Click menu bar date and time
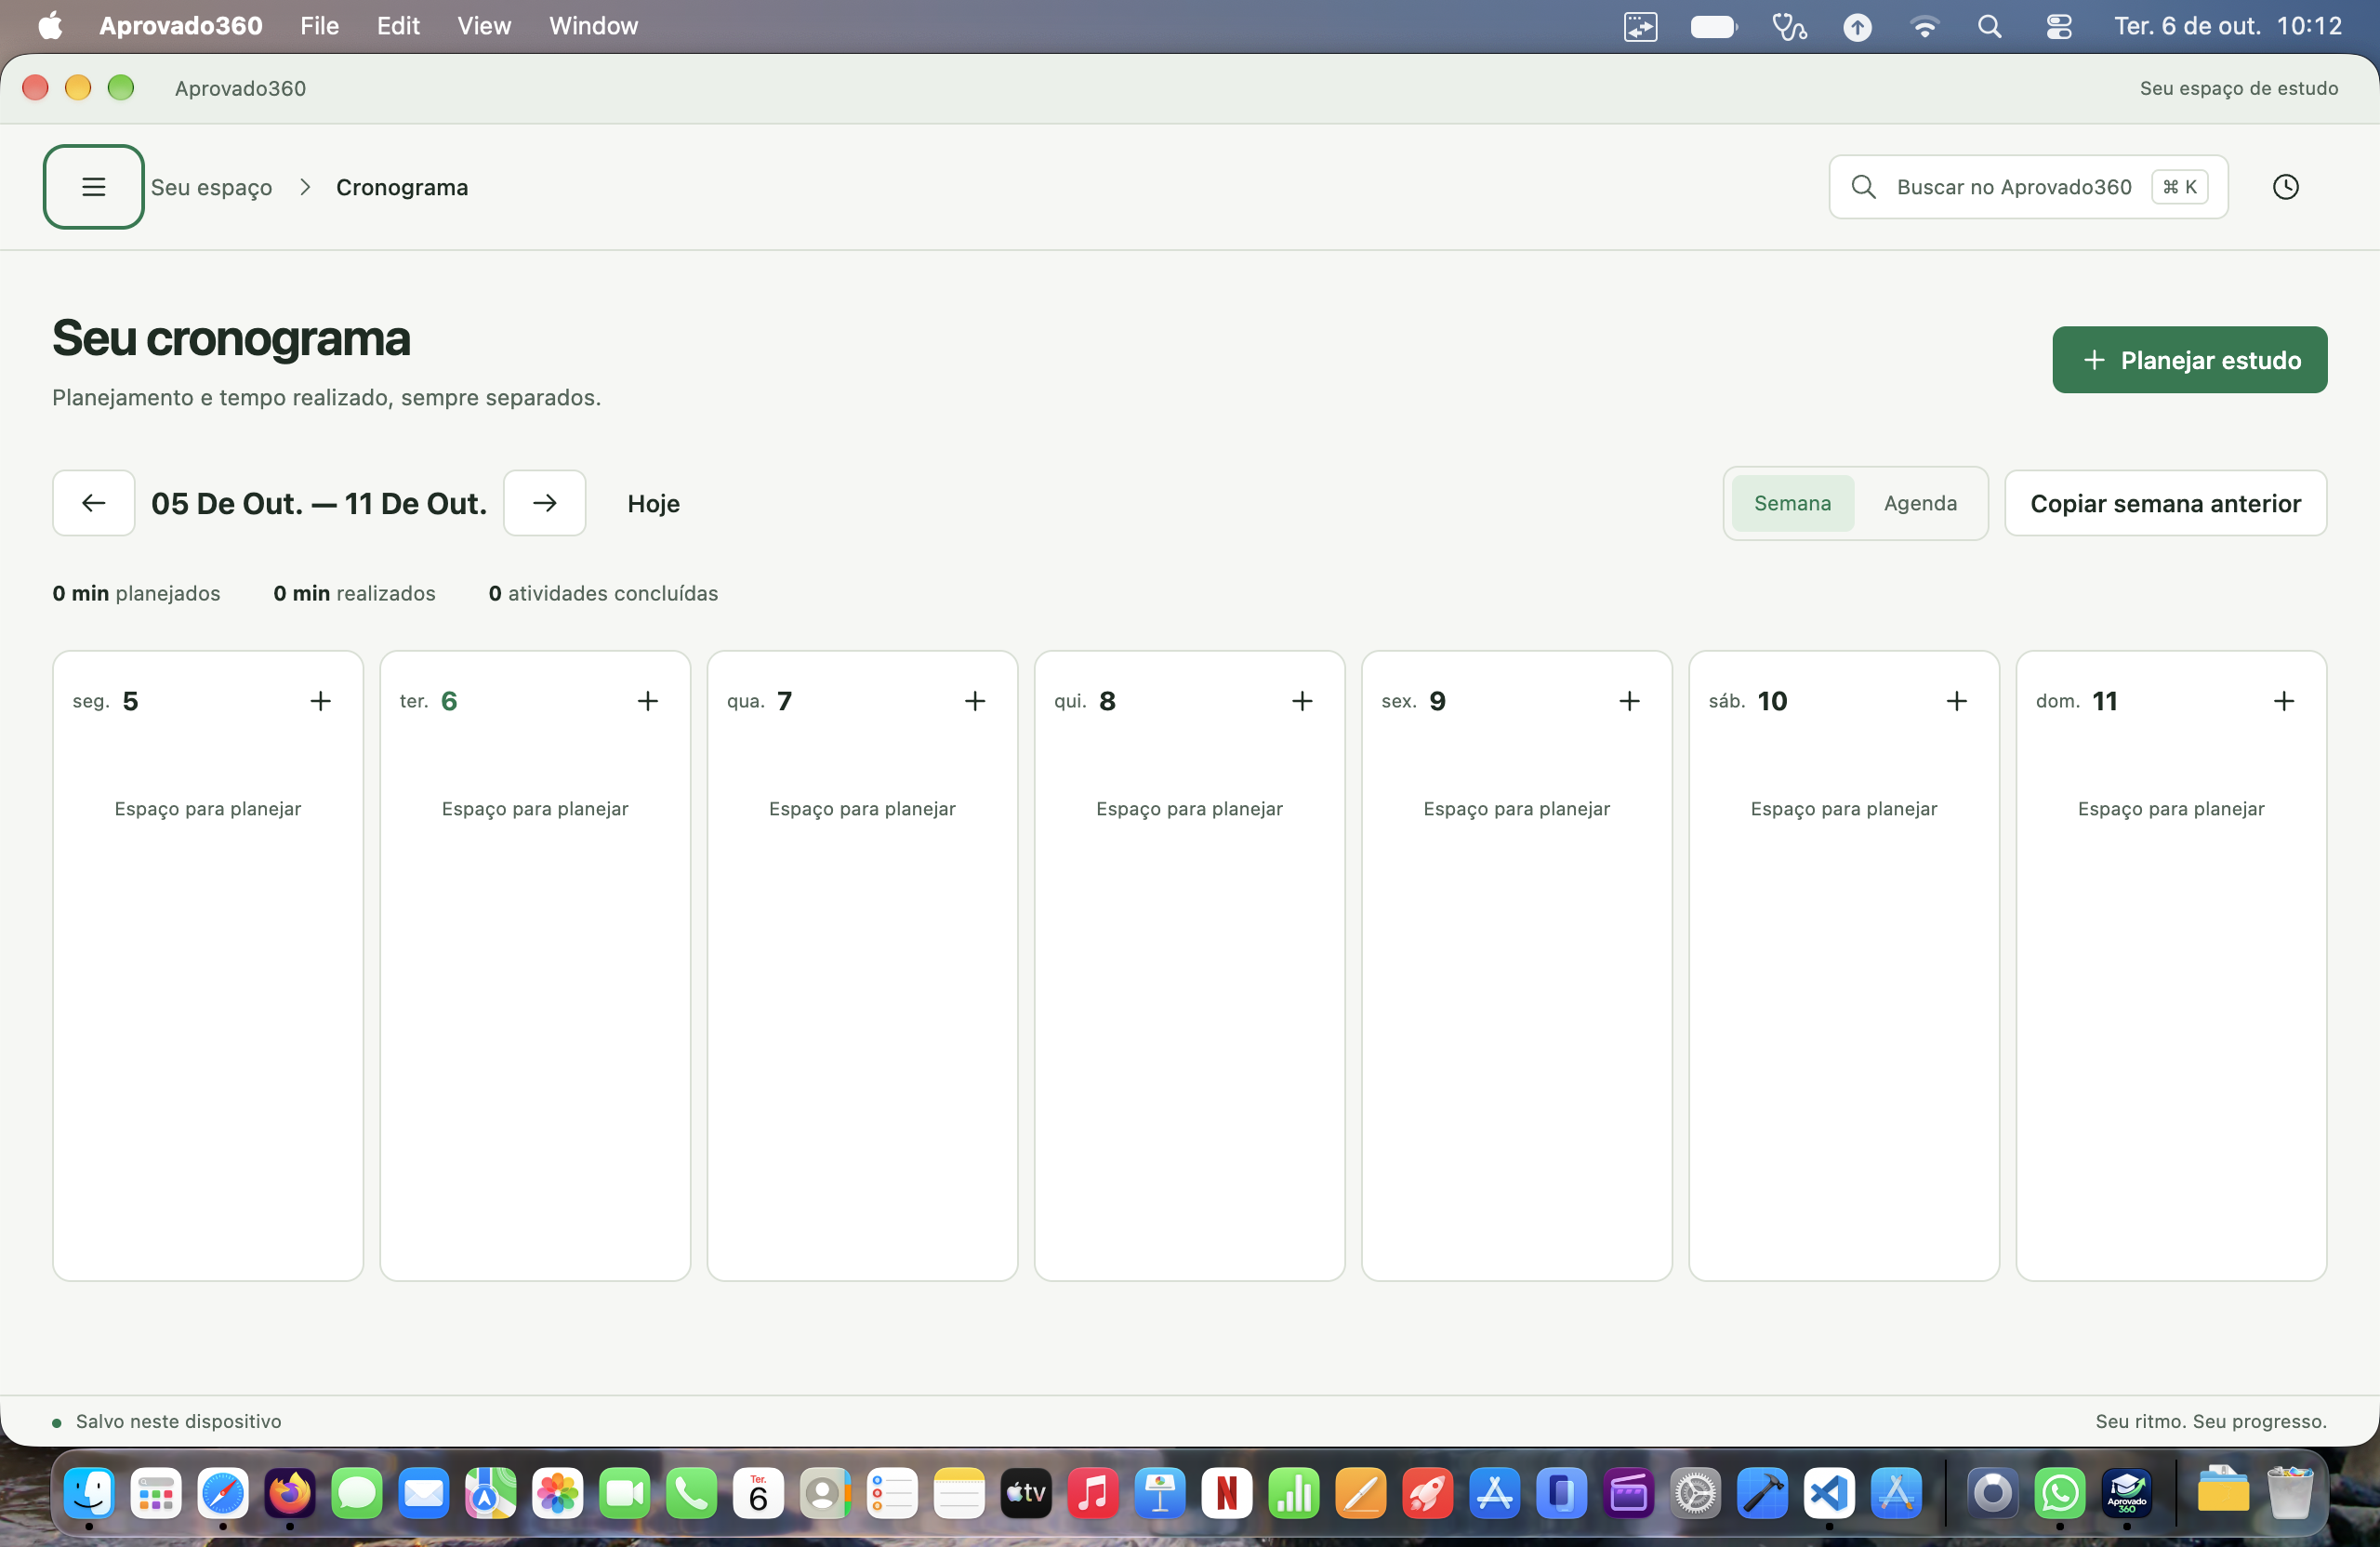Screen dimensions: 2380x1547 [x=2227, y=26]
